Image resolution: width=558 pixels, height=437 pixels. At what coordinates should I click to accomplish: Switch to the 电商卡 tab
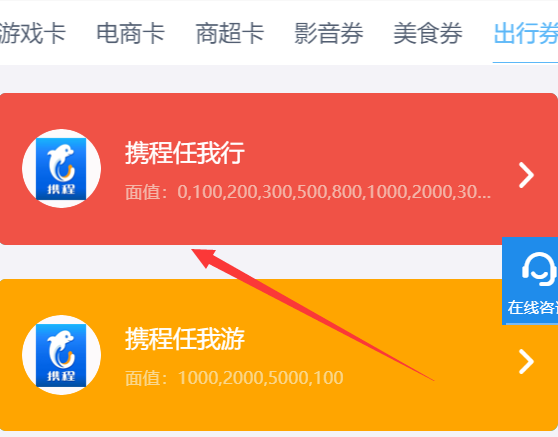[131, 33]
